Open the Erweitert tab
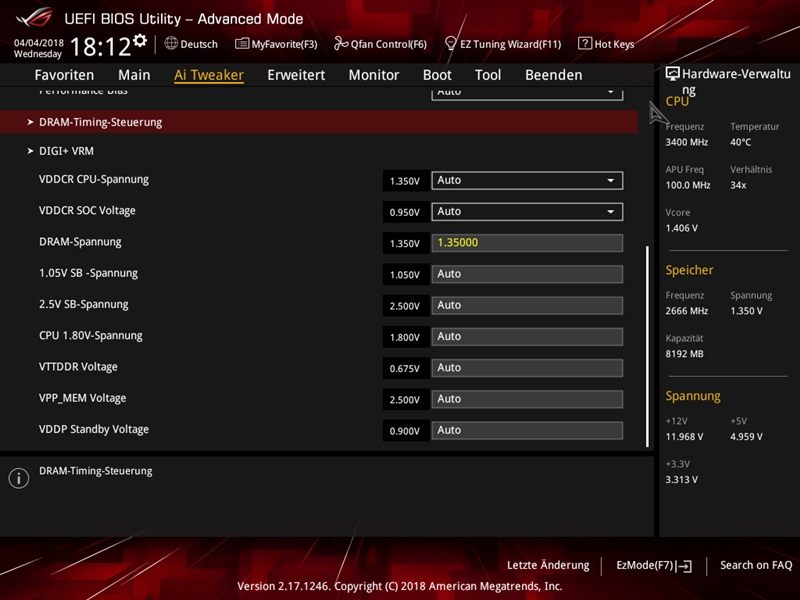The image size is (800, 600). [296, 75]
